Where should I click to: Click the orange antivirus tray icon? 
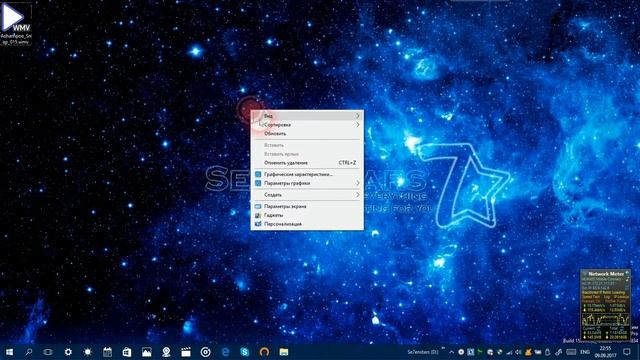(x=528, y=352)
